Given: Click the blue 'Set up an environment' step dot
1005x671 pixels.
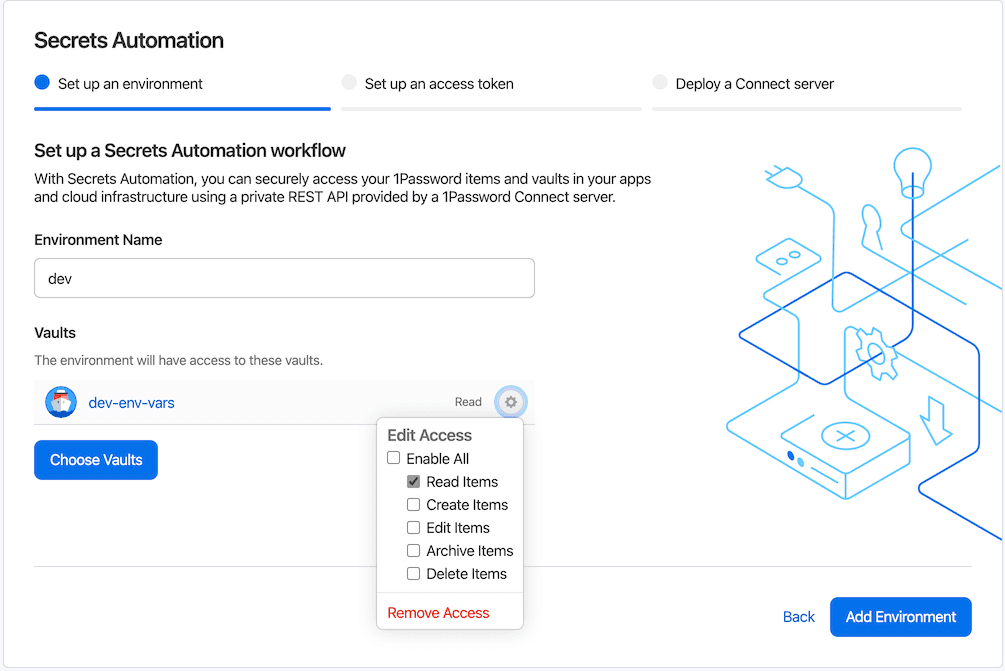Looking at the screenshot, I should pyautogui.click(x=40, y=83).
